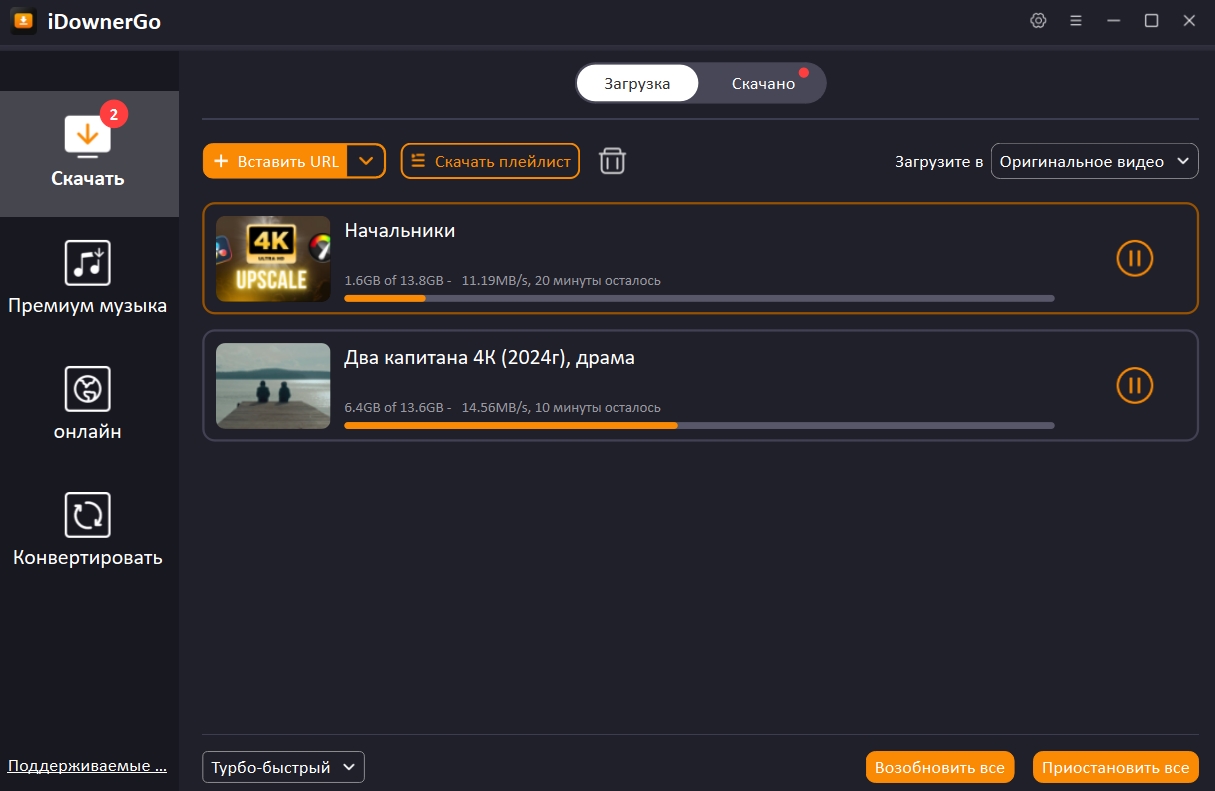Click the Вставить URL button
1215x791 pixels.
coord(275,161)
